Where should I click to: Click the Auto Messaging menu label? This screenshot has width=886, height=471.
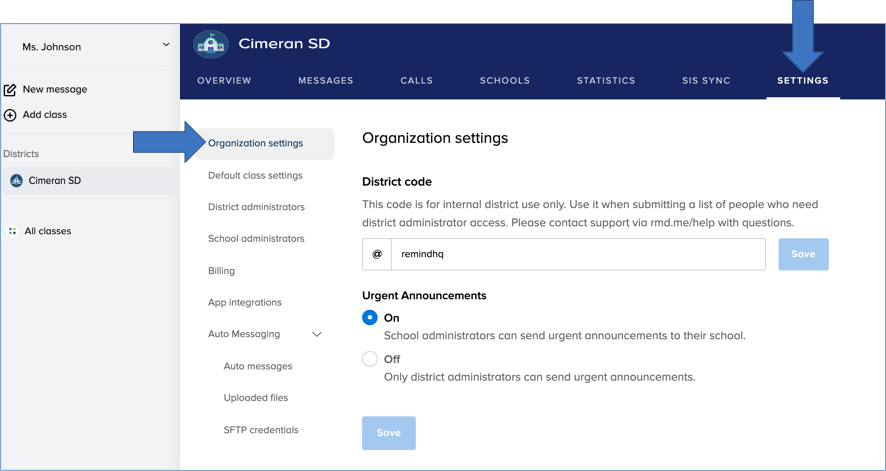point(244,334)
